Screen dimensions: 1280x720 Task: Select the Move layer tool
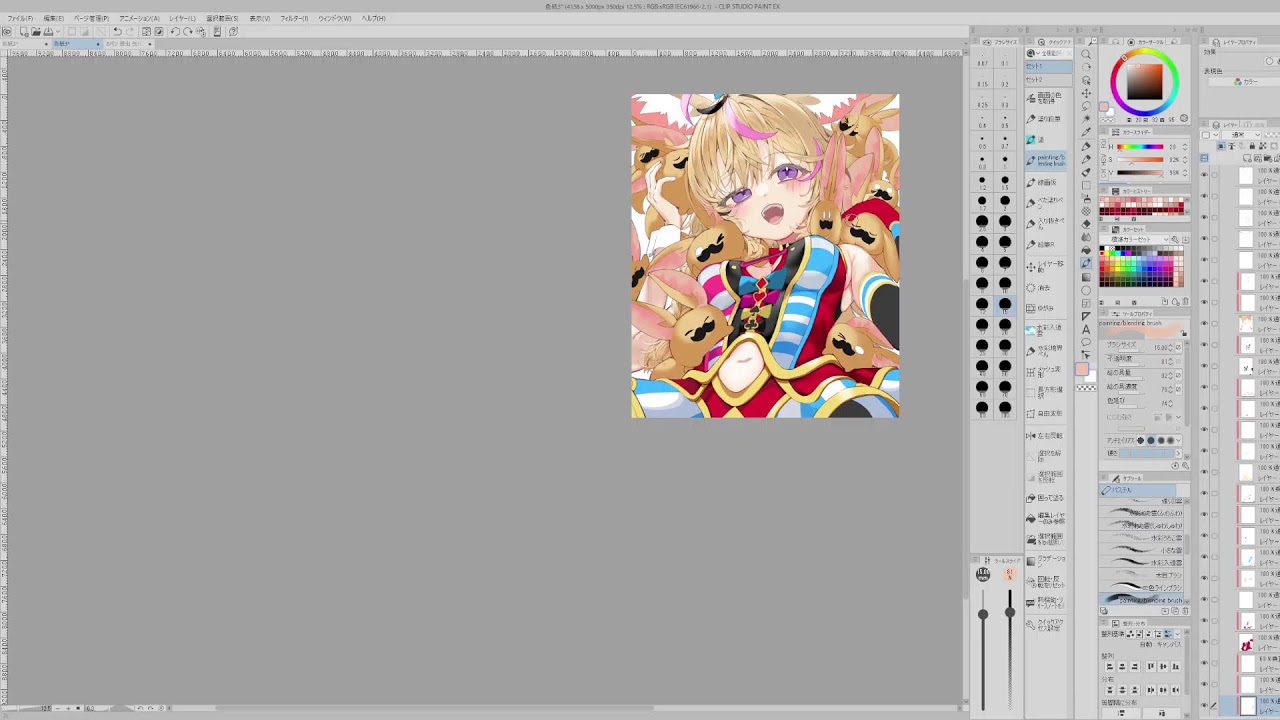point(1086,94)
